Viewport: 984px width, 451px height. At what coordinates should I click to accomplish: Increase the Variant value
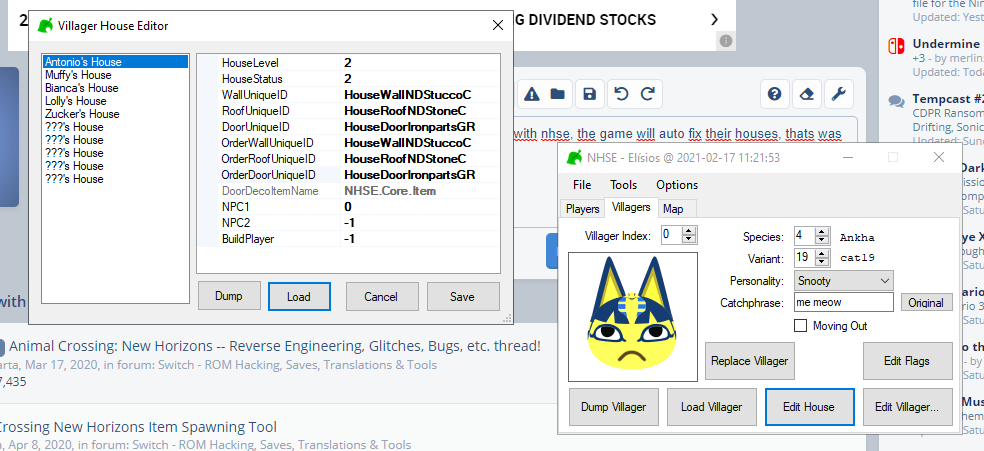click(822, 253)
